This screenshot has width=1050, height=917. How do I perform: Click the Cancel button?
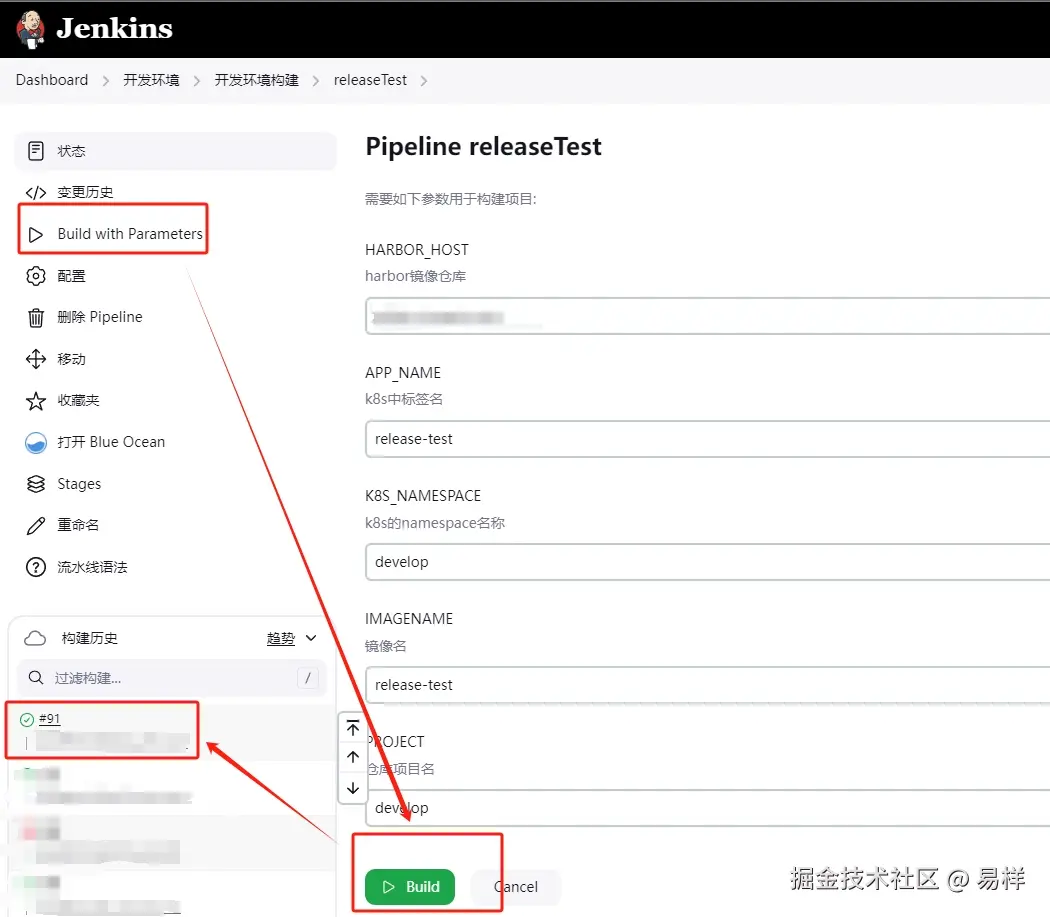pos(516,887)
